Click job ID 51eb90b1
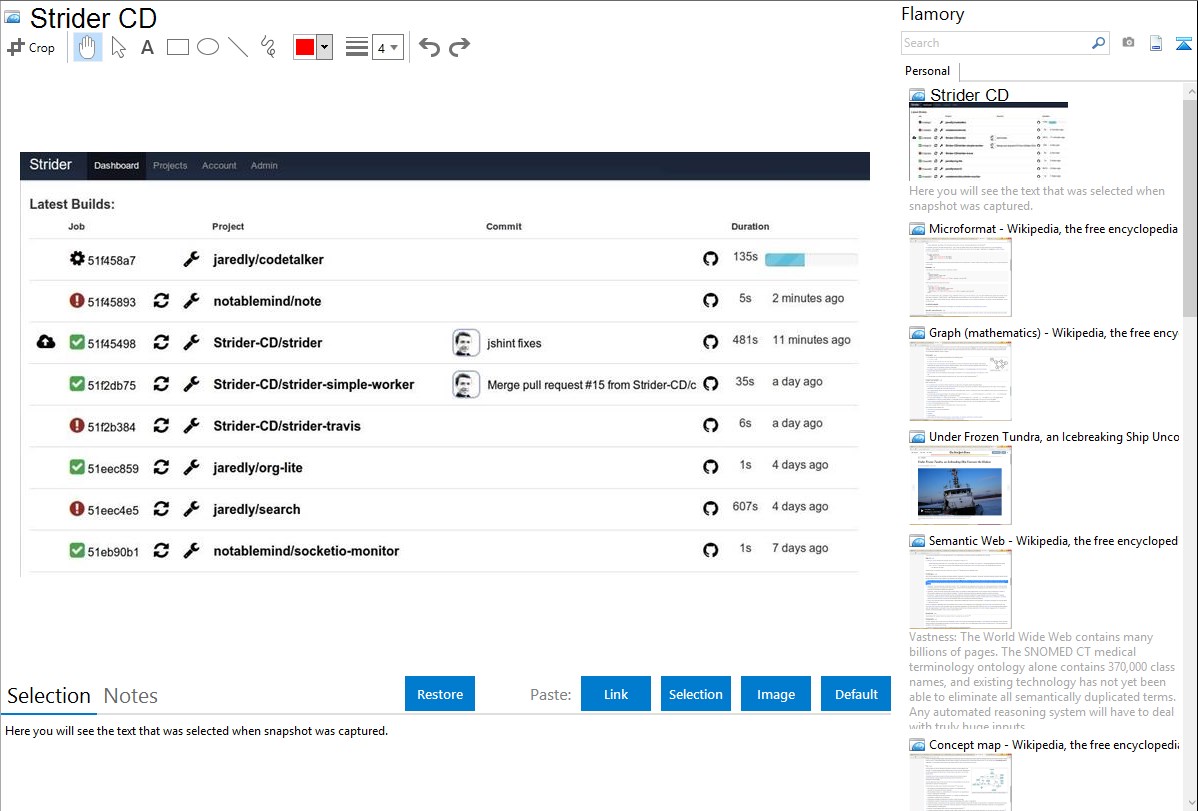This screenshot has height=811, width=1198. (113, 552)
